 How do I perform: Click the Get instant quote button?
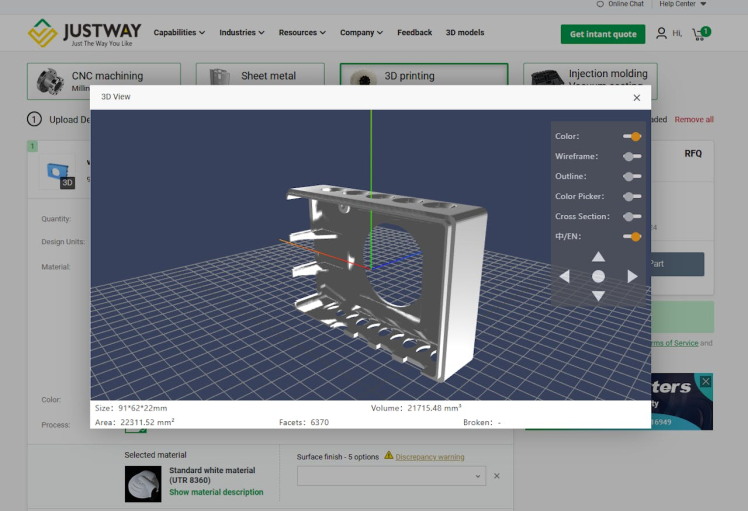click(602, 34)
